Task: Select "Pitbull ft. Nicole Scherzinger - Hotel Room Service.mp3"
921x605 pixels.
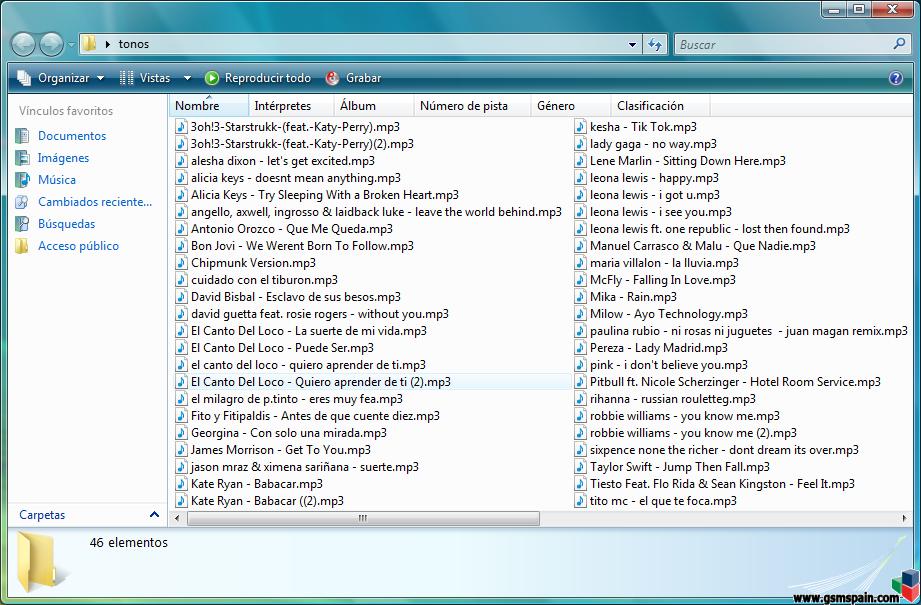Action: 735,382
